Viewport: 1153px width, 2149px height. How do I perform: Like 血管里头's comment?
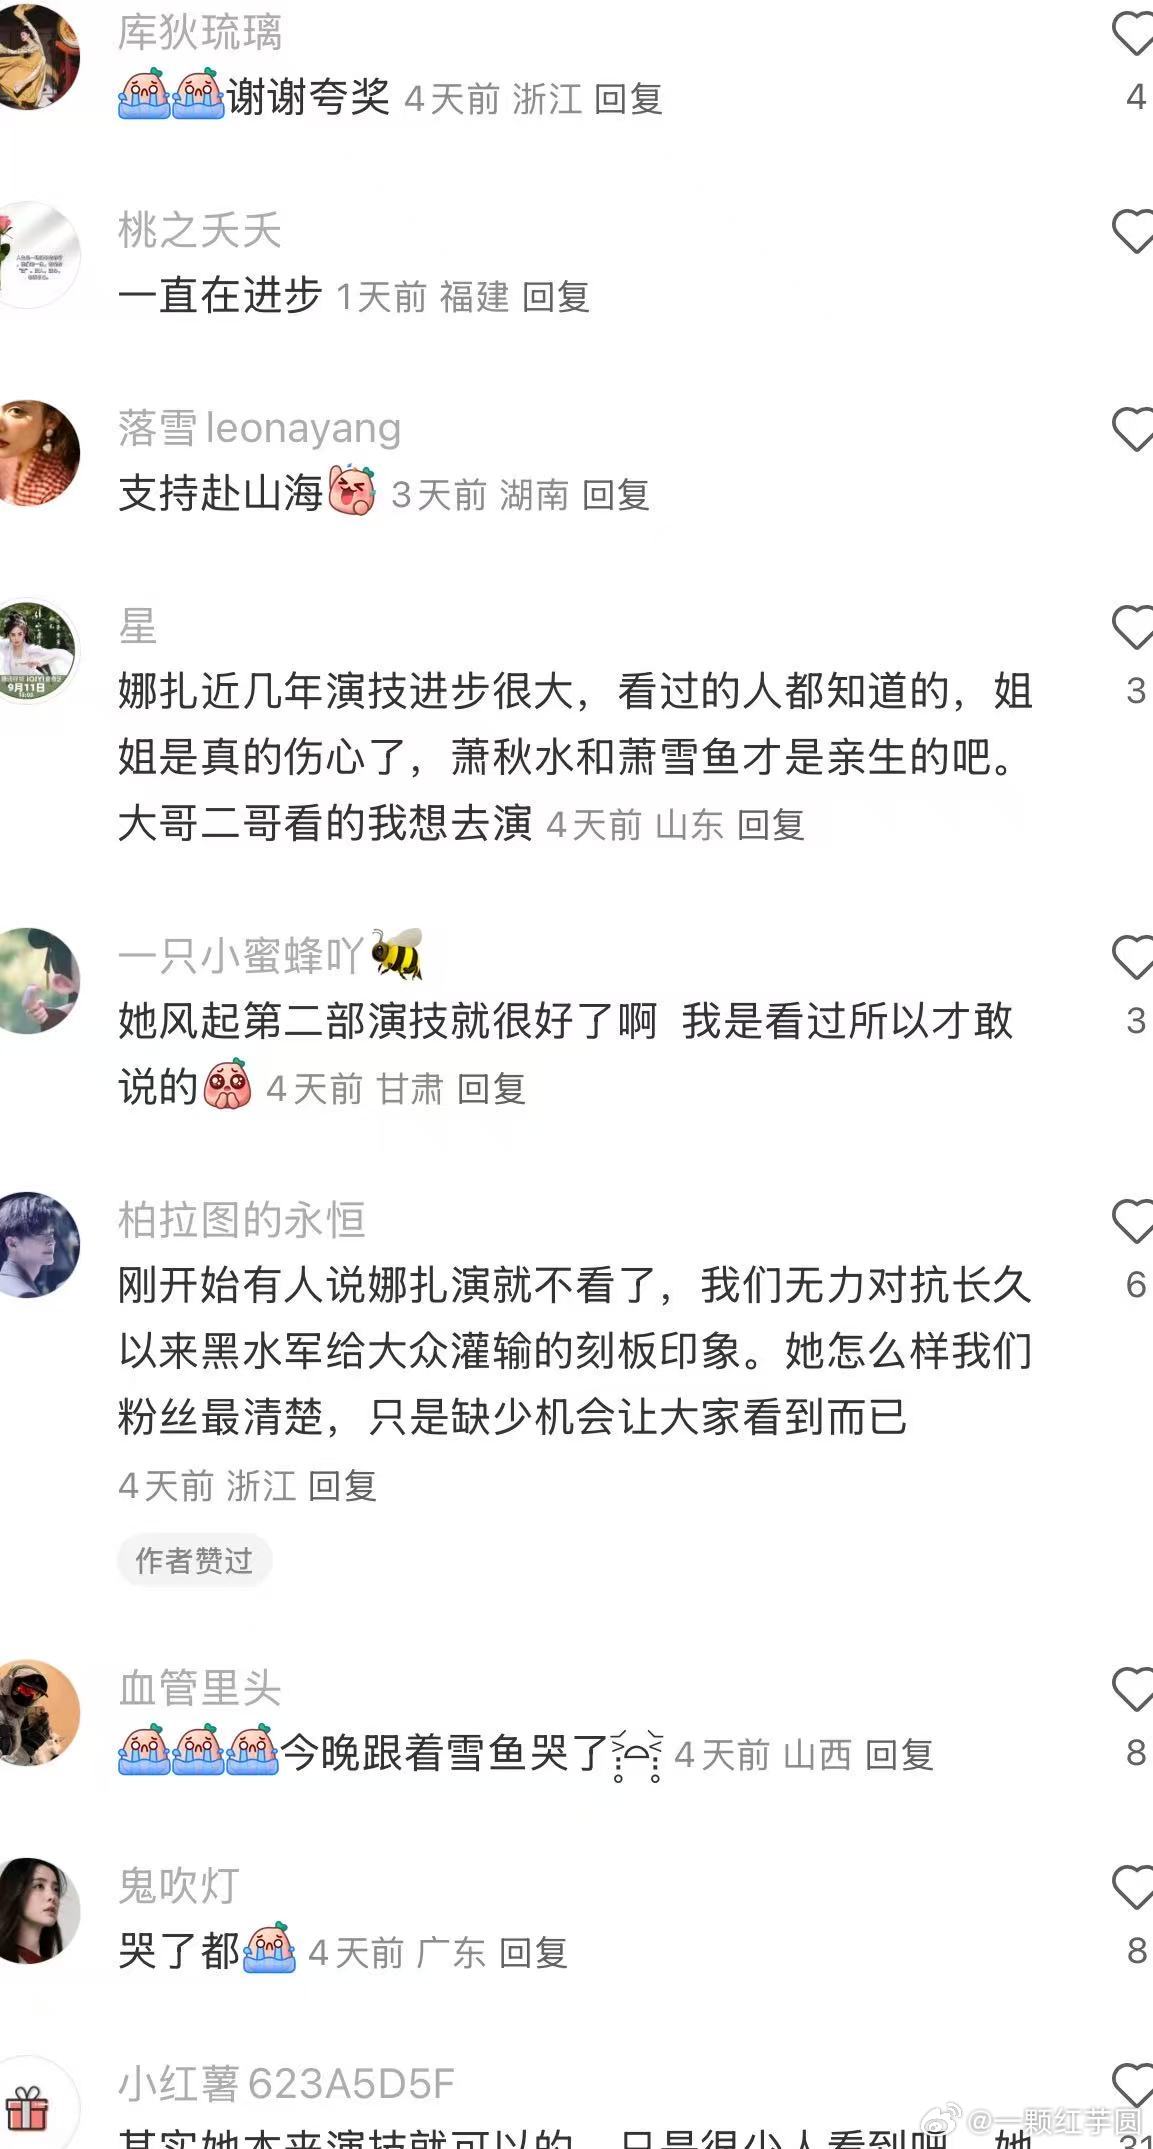[x=1133, y=1690]
